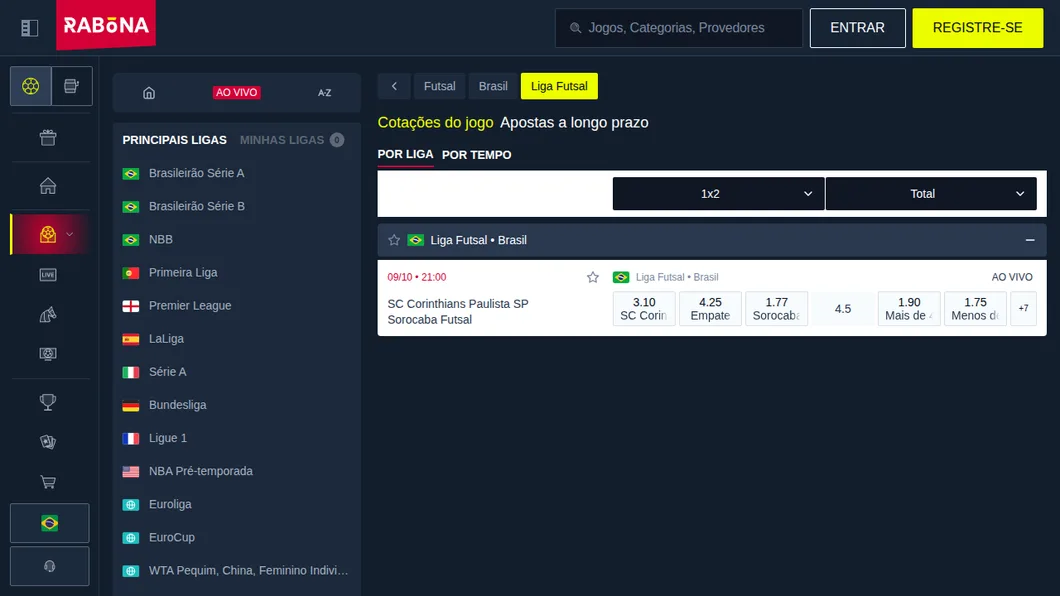Image resolution: width=1060 pixels, height=596 pixels.
Task: Focus the Jogos, Categorias, Provedores search field
Action: (x=679, y=28)
